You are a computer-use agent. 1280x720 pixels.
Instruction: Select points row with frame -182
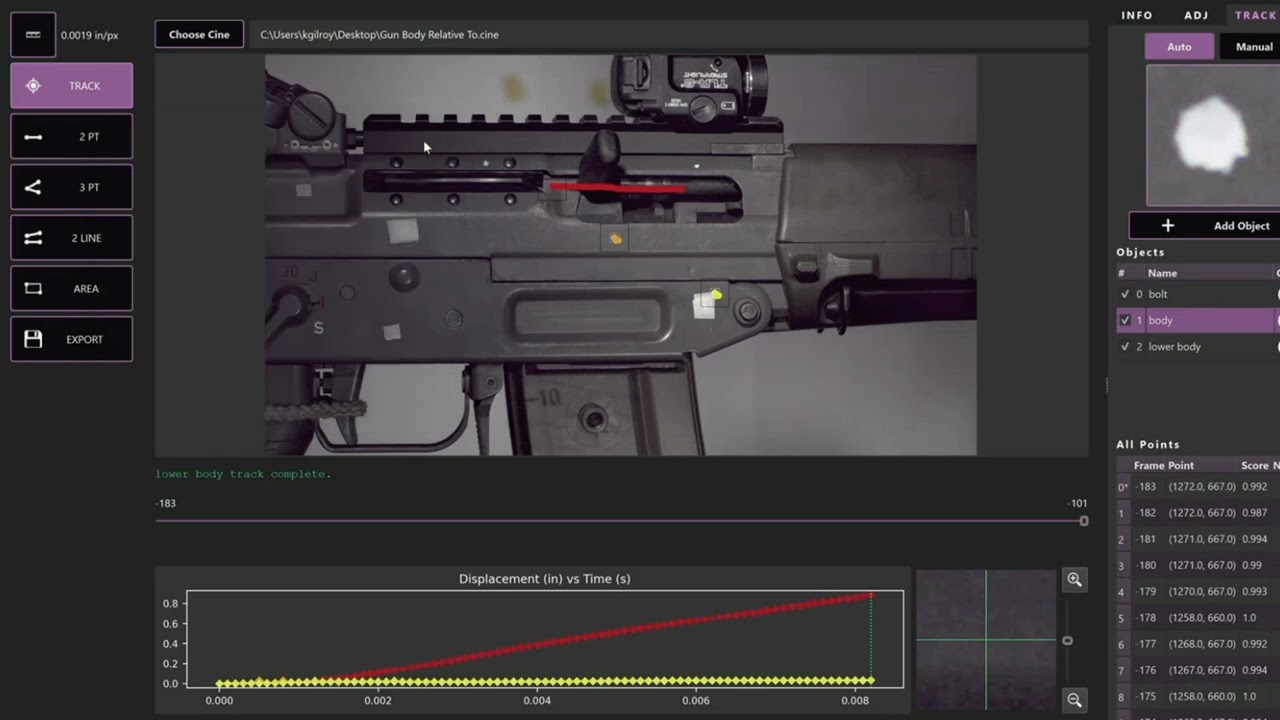coord(1198,513)
